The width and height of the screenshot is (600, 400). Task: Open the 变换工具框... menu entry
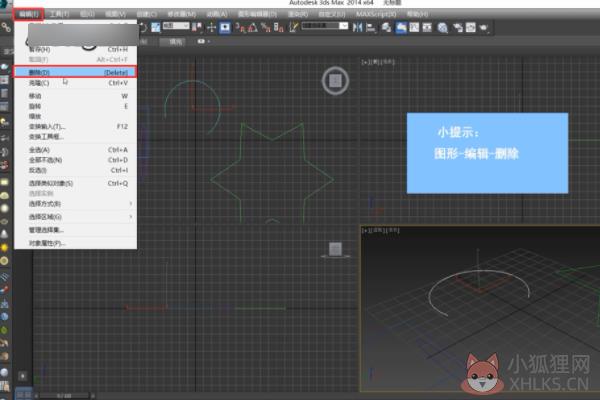coord(75,137)
